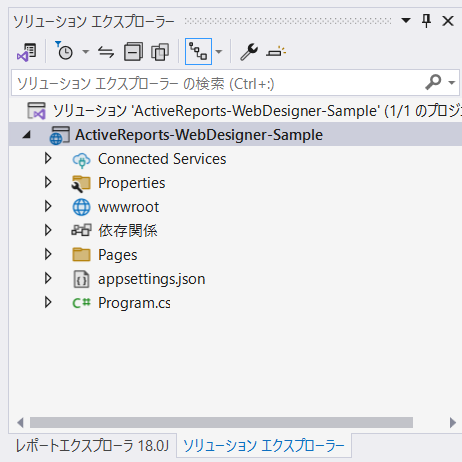Click the Properties folder wrench icon
Image resolution: width=462 pixels, height=462 pixels.
(x=81, y=184)
